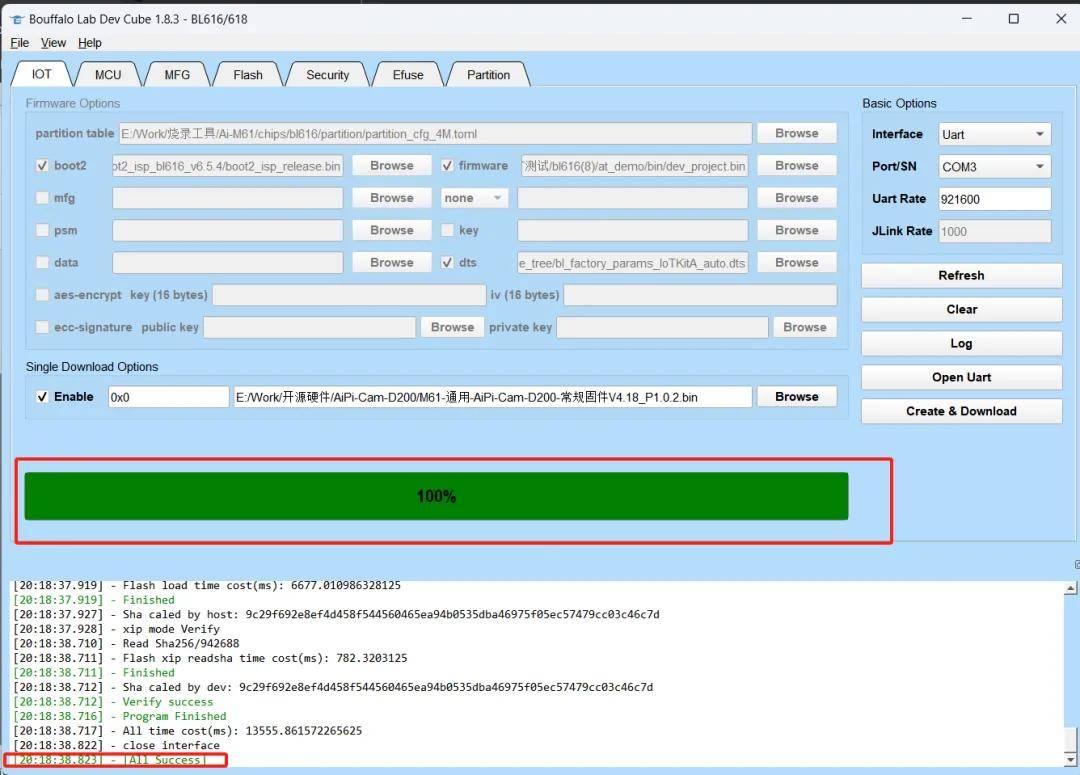1080x775 pixels.
Task: Click Browse for single download file
Action: pyautogui.click(x=797, y=397)
